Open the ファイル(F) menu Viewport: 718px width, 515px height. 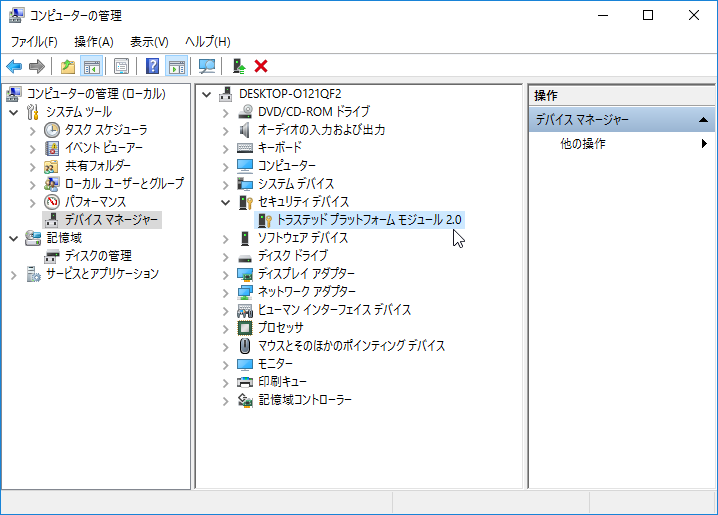coord(34,42)
